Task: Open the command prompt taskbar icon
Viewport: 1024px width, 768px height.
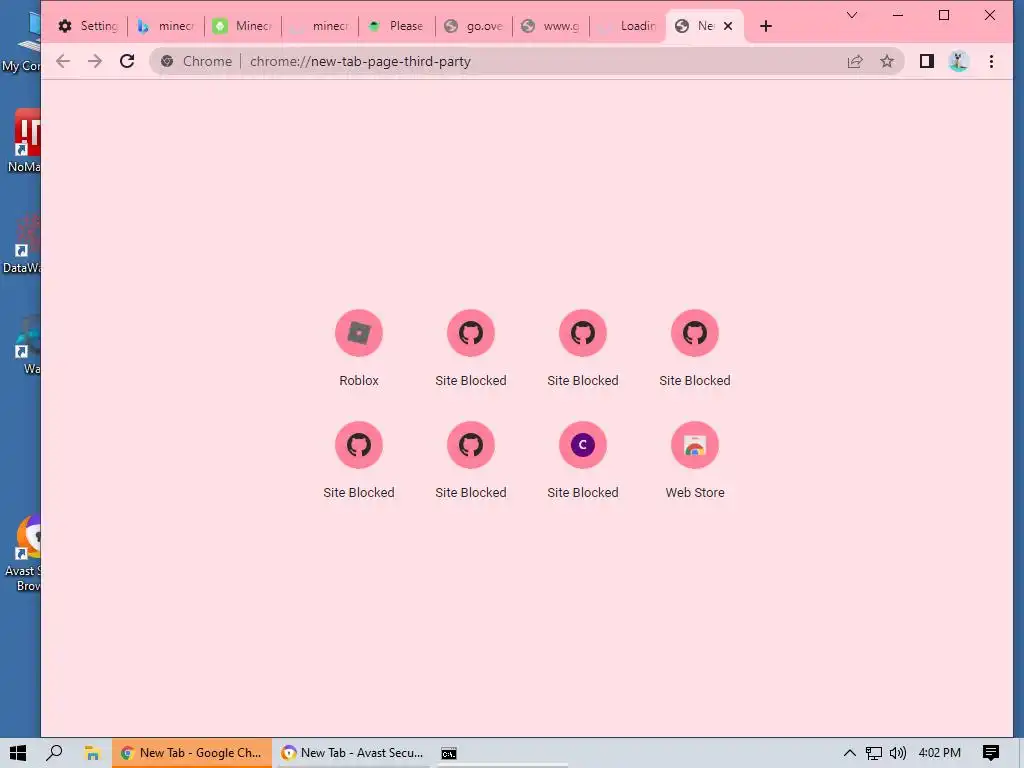Action: [x=449, y=753]
